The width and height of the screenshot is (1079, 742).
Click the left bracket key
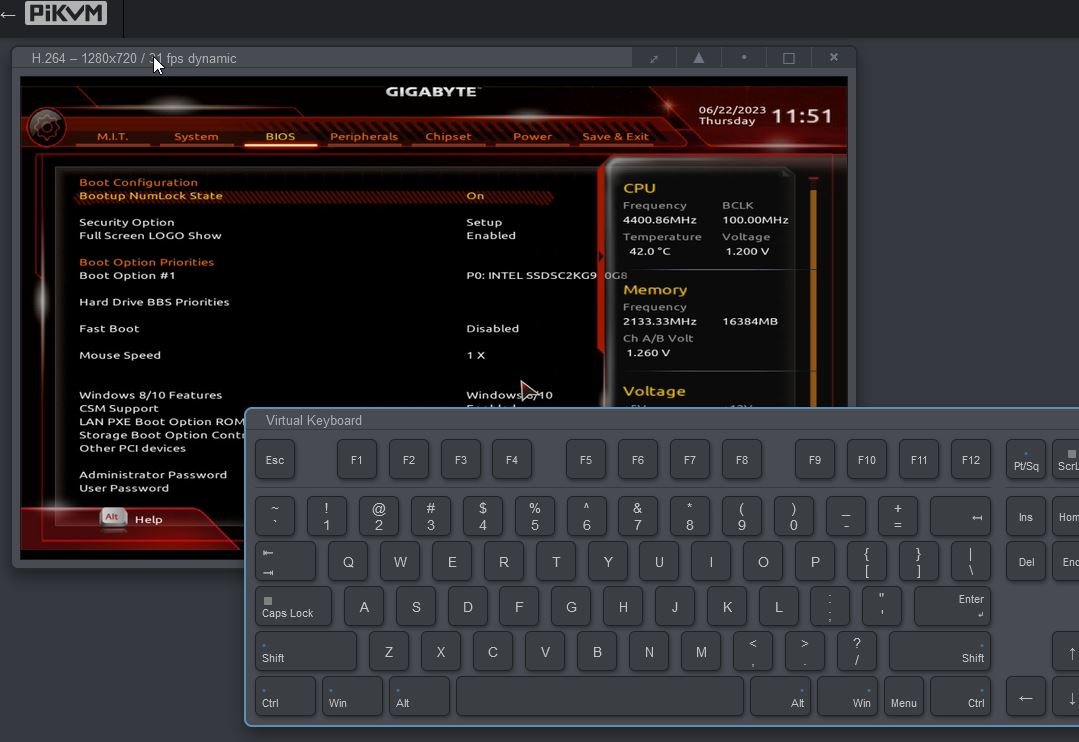[867, 562]
